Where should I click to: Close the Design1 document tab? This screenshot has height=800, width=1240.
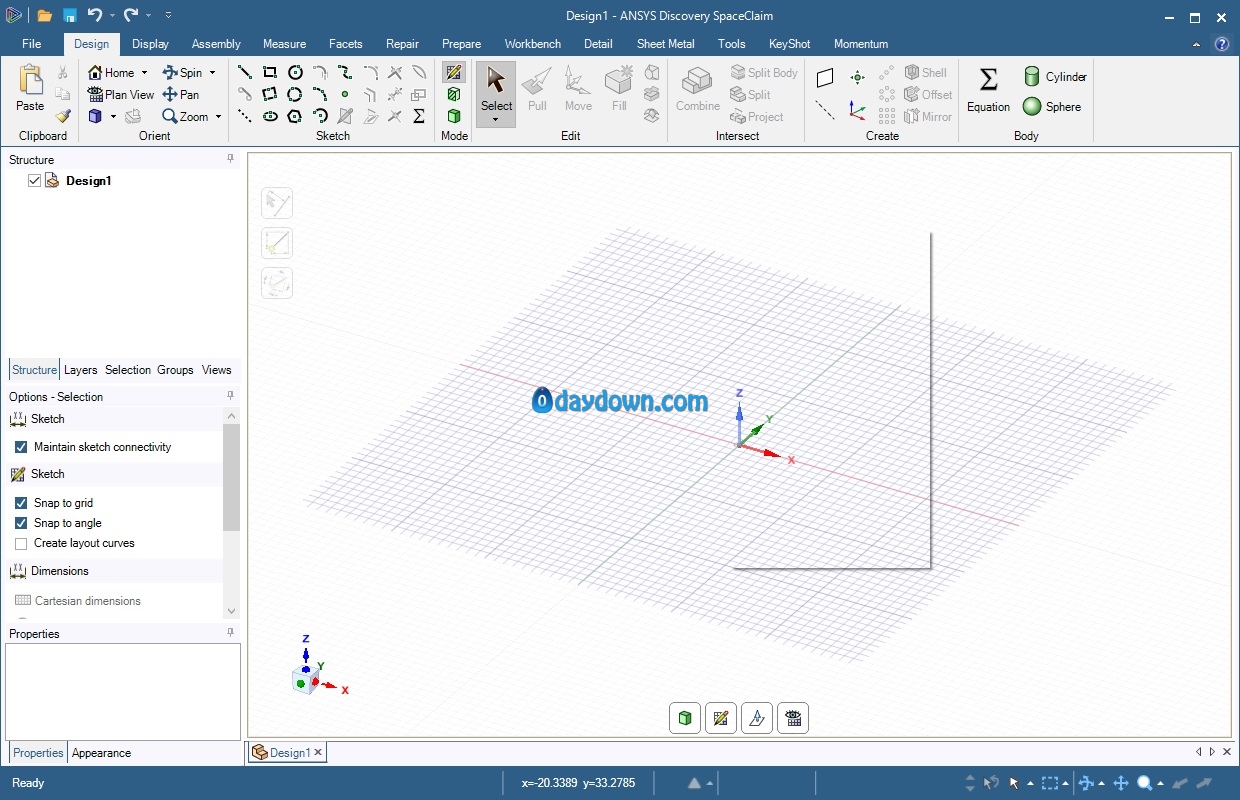pyautogui.click(x=319, y=753)
